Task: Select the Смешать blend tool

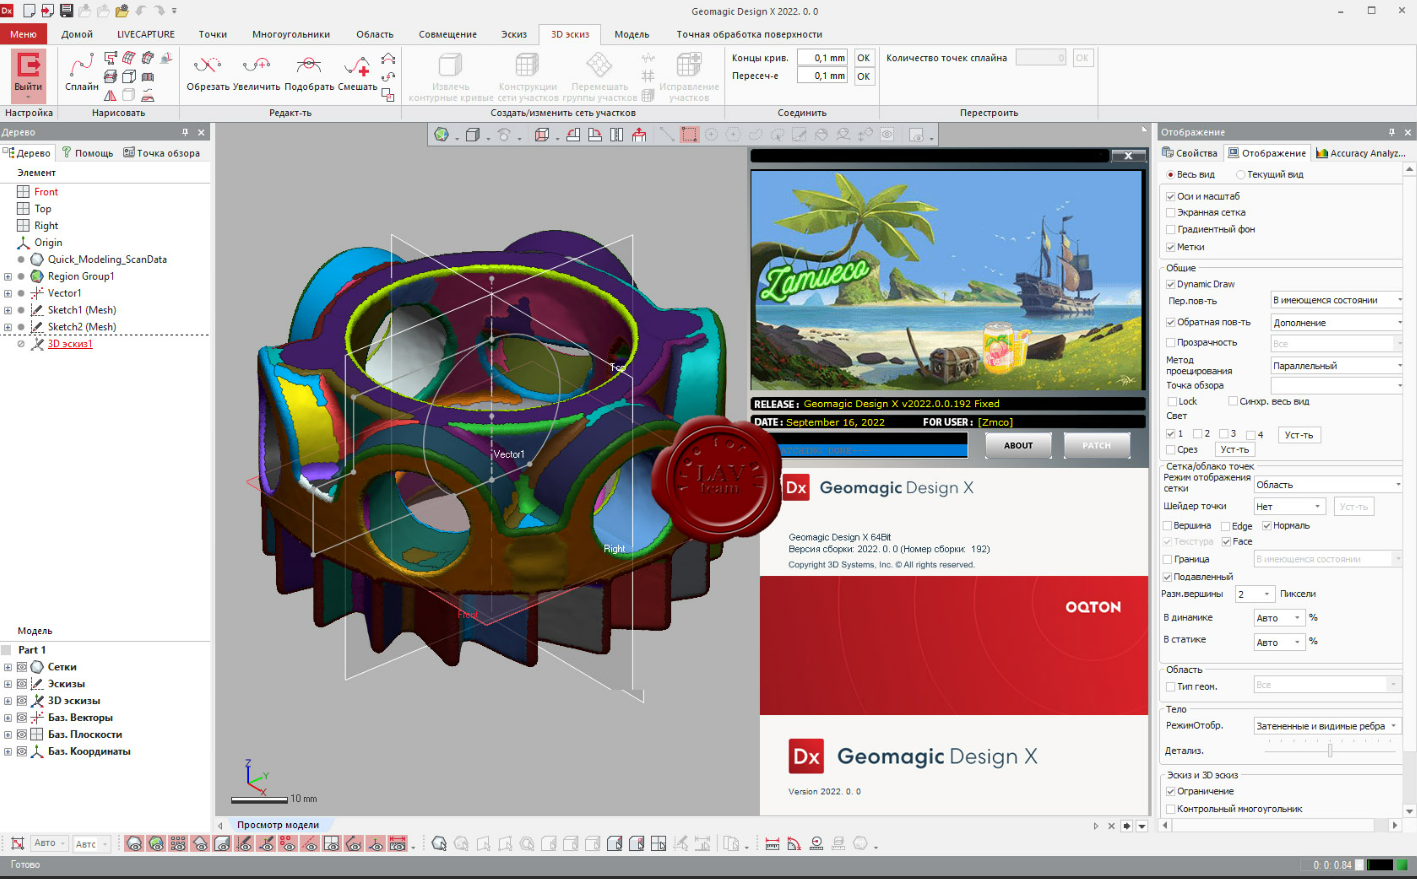Action: (357, 72)
